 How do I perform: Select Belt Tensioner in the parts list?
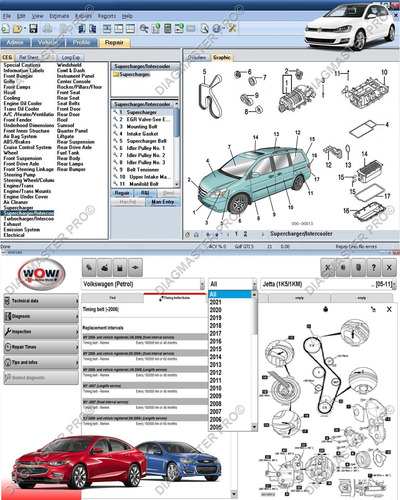click(x=142, y=170)
